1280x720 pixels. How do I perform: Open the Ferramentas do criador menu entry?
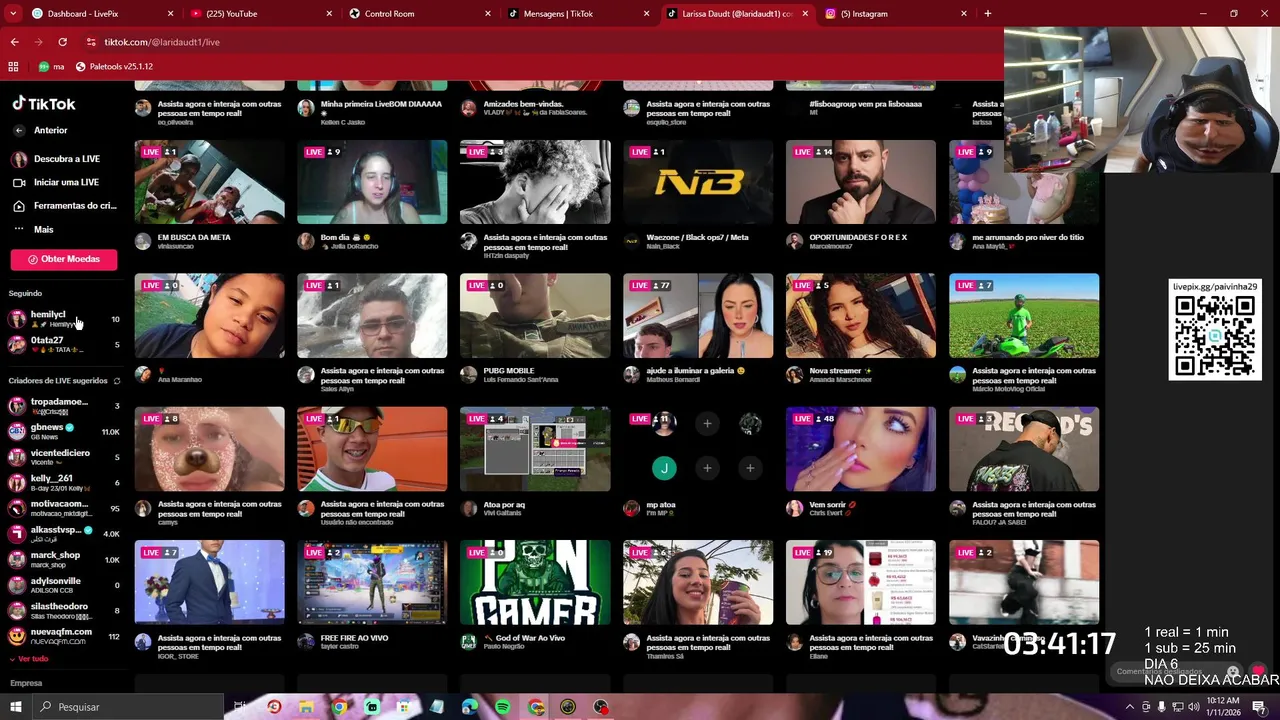pos(64,206)
